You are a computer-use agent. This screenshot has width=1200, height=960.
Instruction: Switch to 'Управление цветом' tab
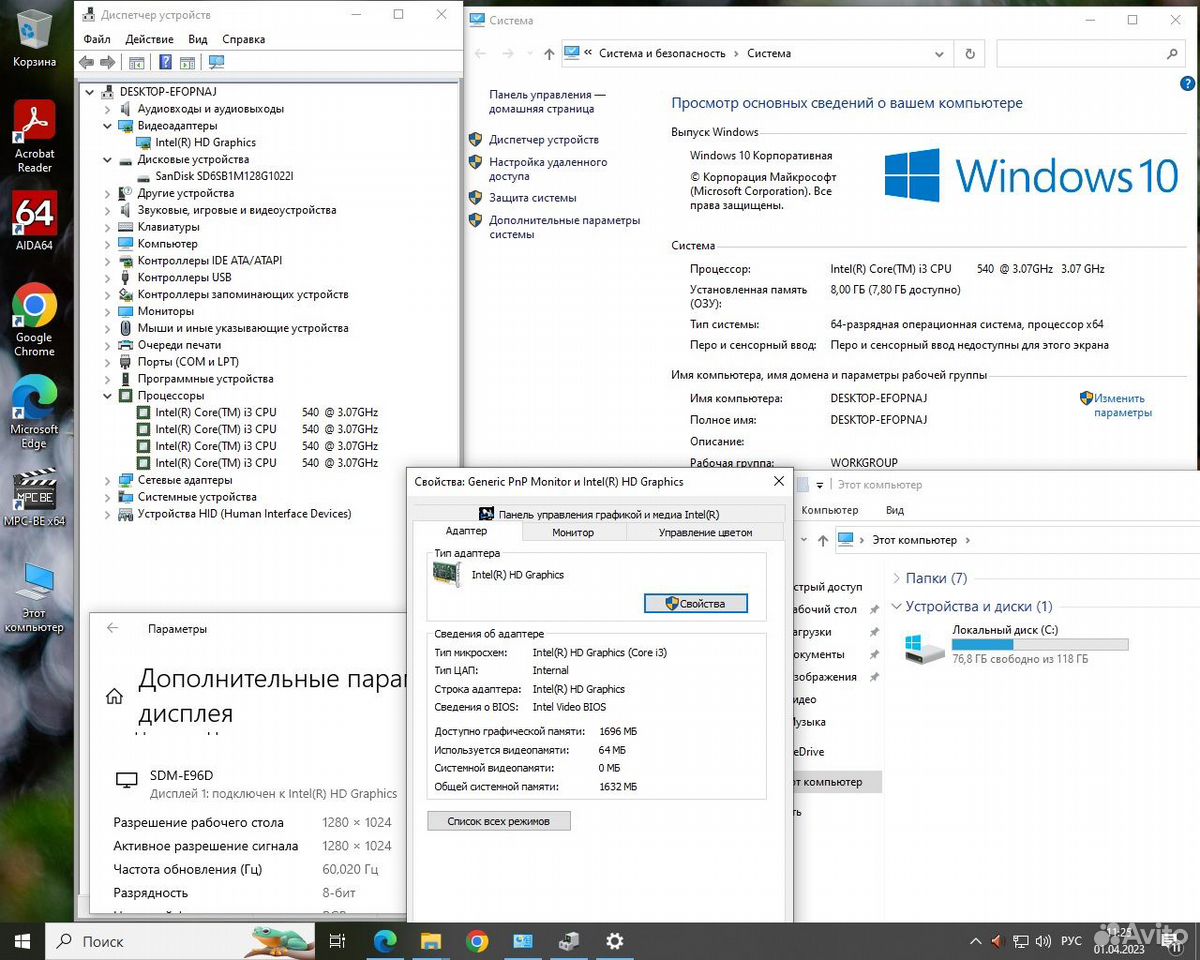705,532
